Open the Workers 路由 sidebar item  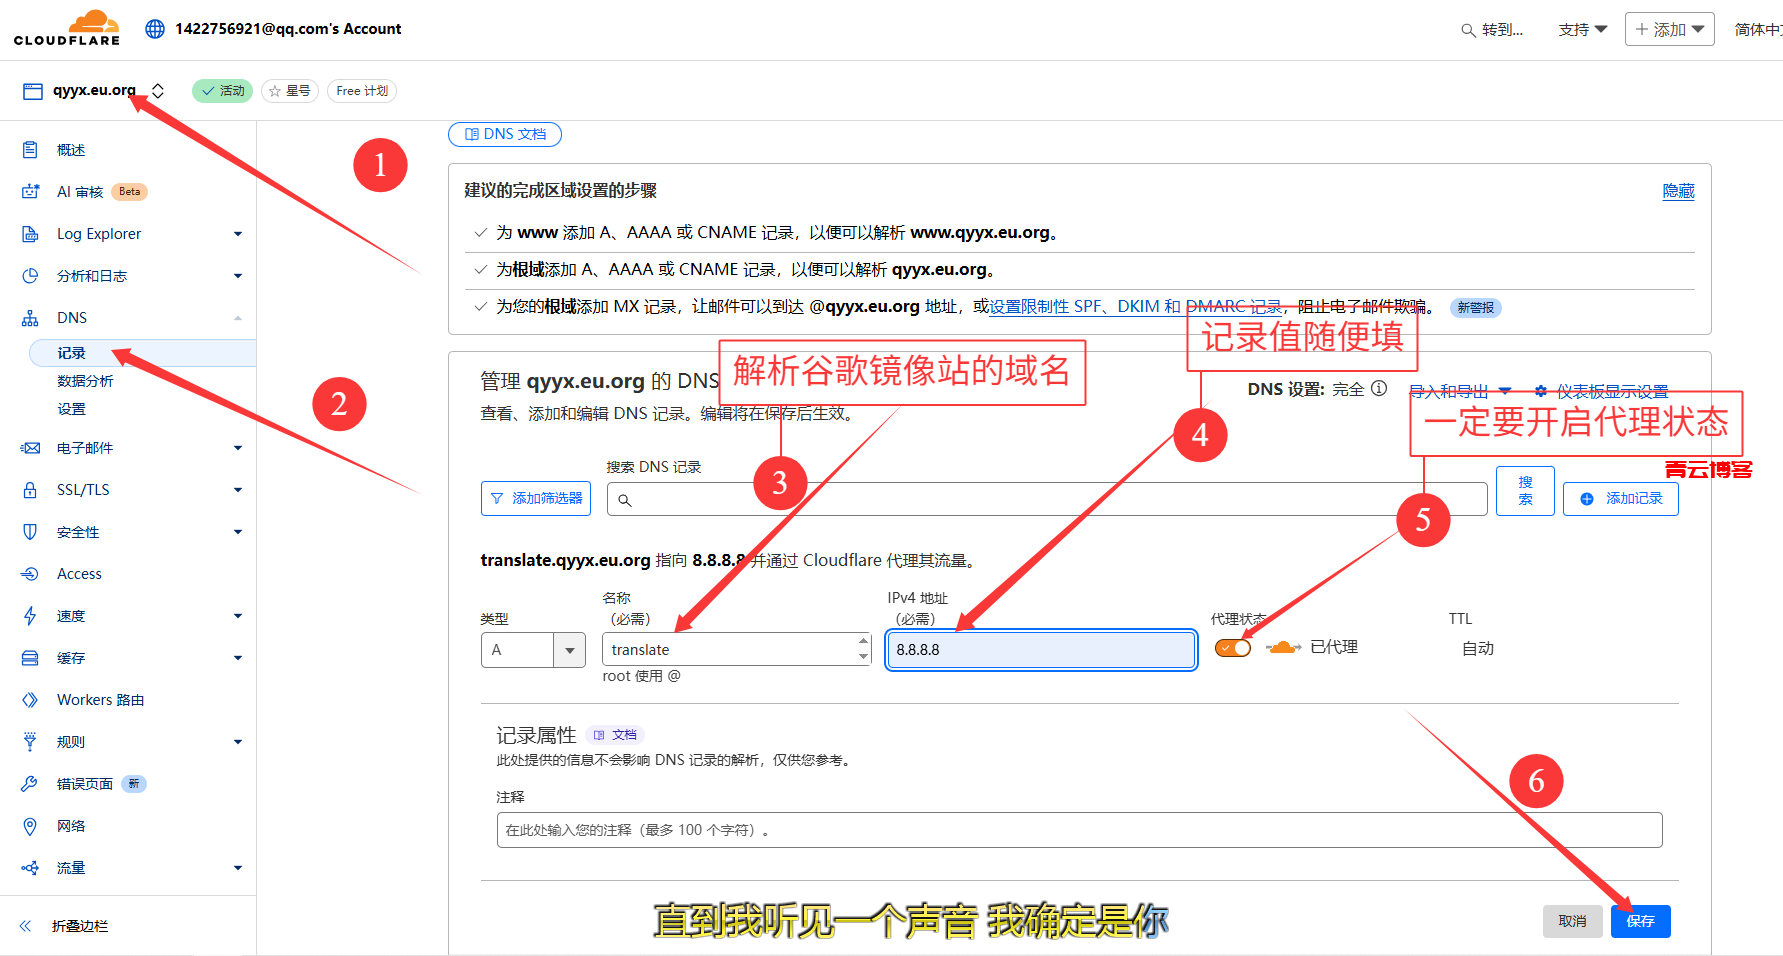pos(100,700)
